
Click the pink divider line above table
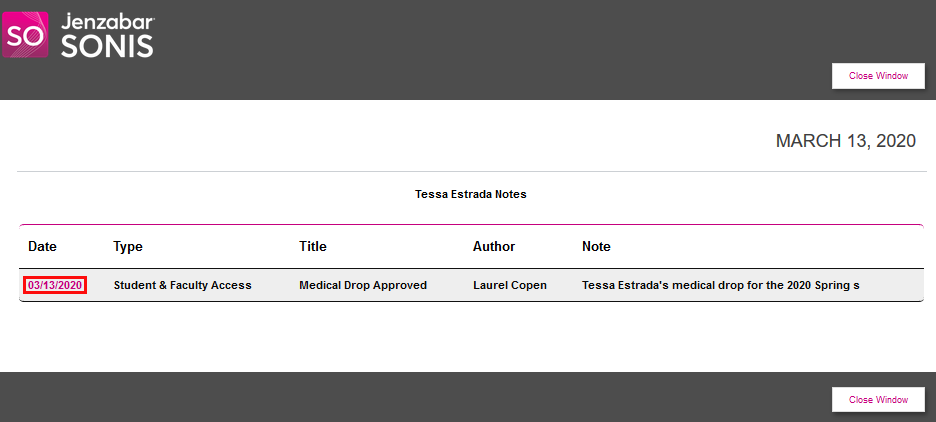[470, 225]
